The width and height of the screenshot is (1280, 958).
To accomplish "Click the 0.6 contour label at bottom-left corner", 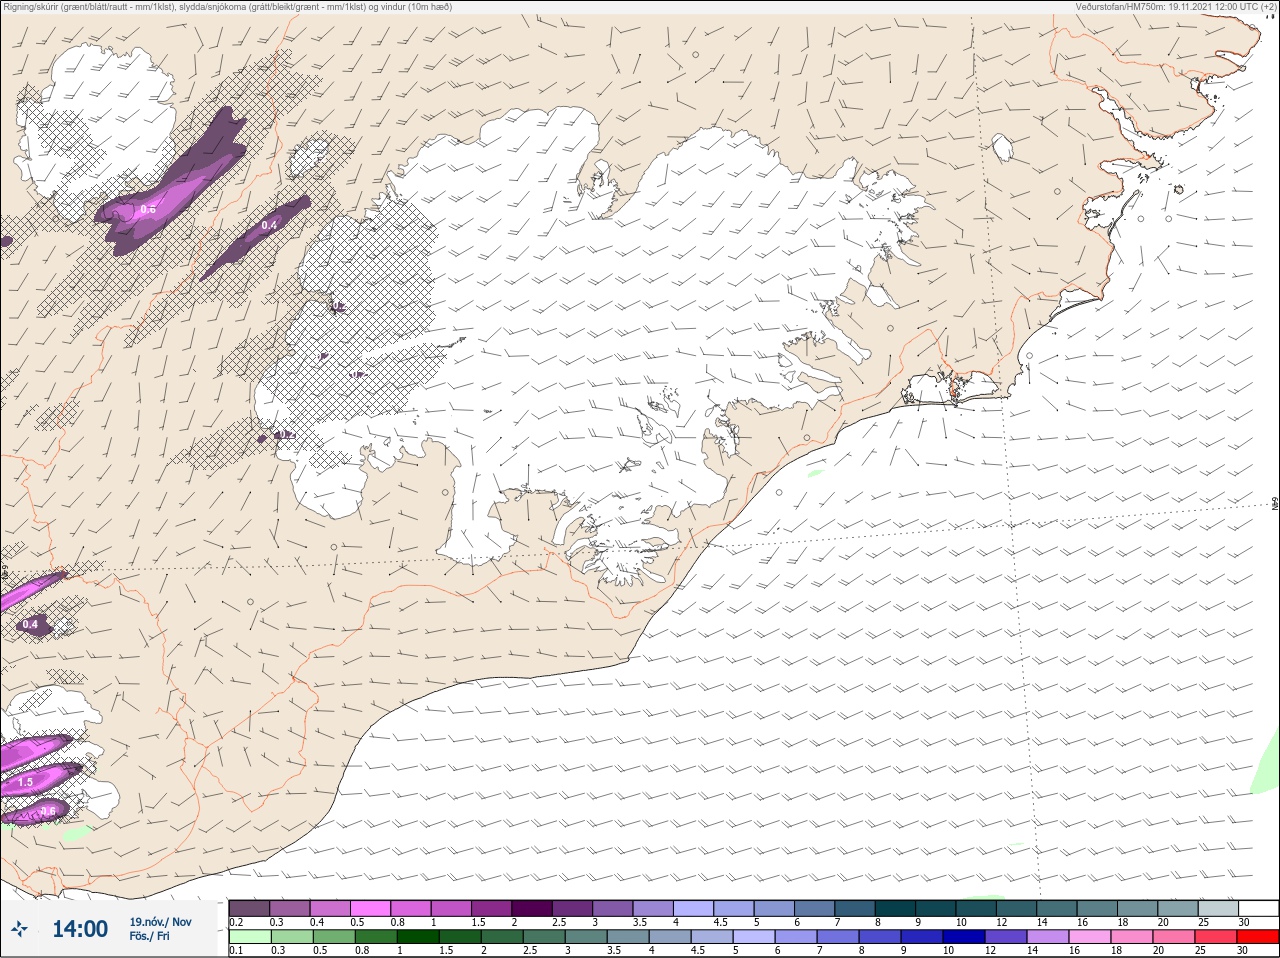I will click(47, 811).
